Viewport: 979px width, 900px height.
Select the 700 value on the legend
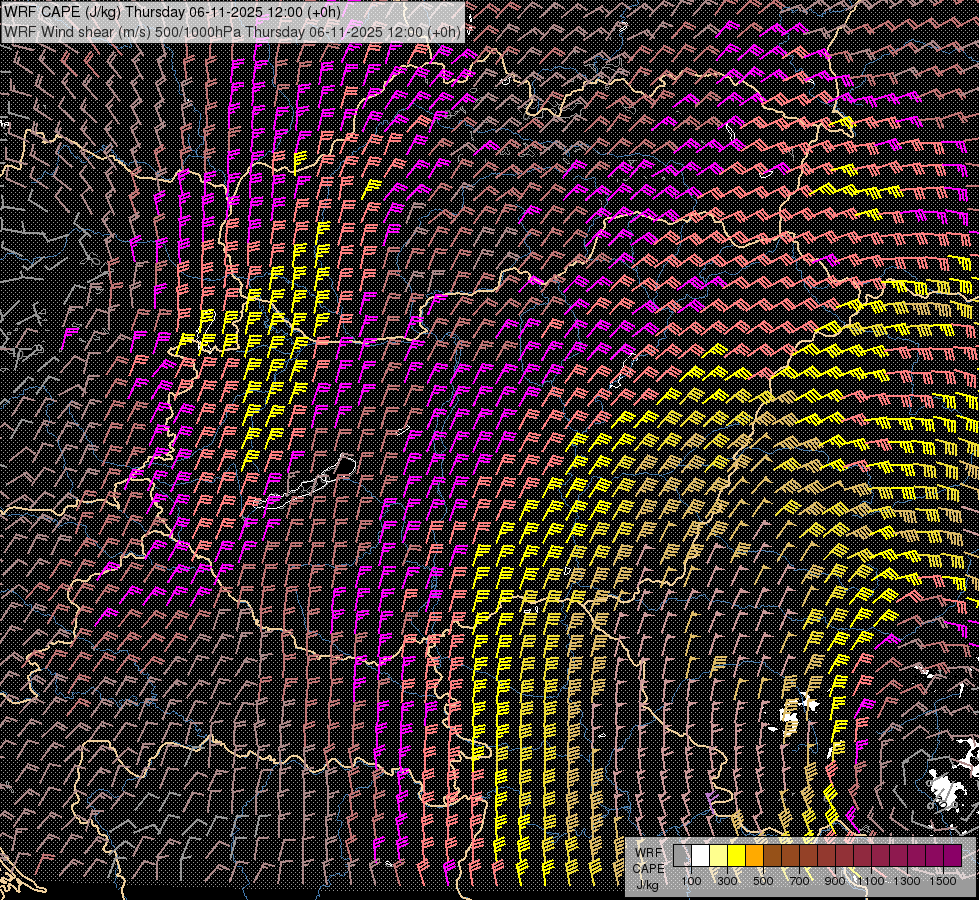[x=799, y=881]
